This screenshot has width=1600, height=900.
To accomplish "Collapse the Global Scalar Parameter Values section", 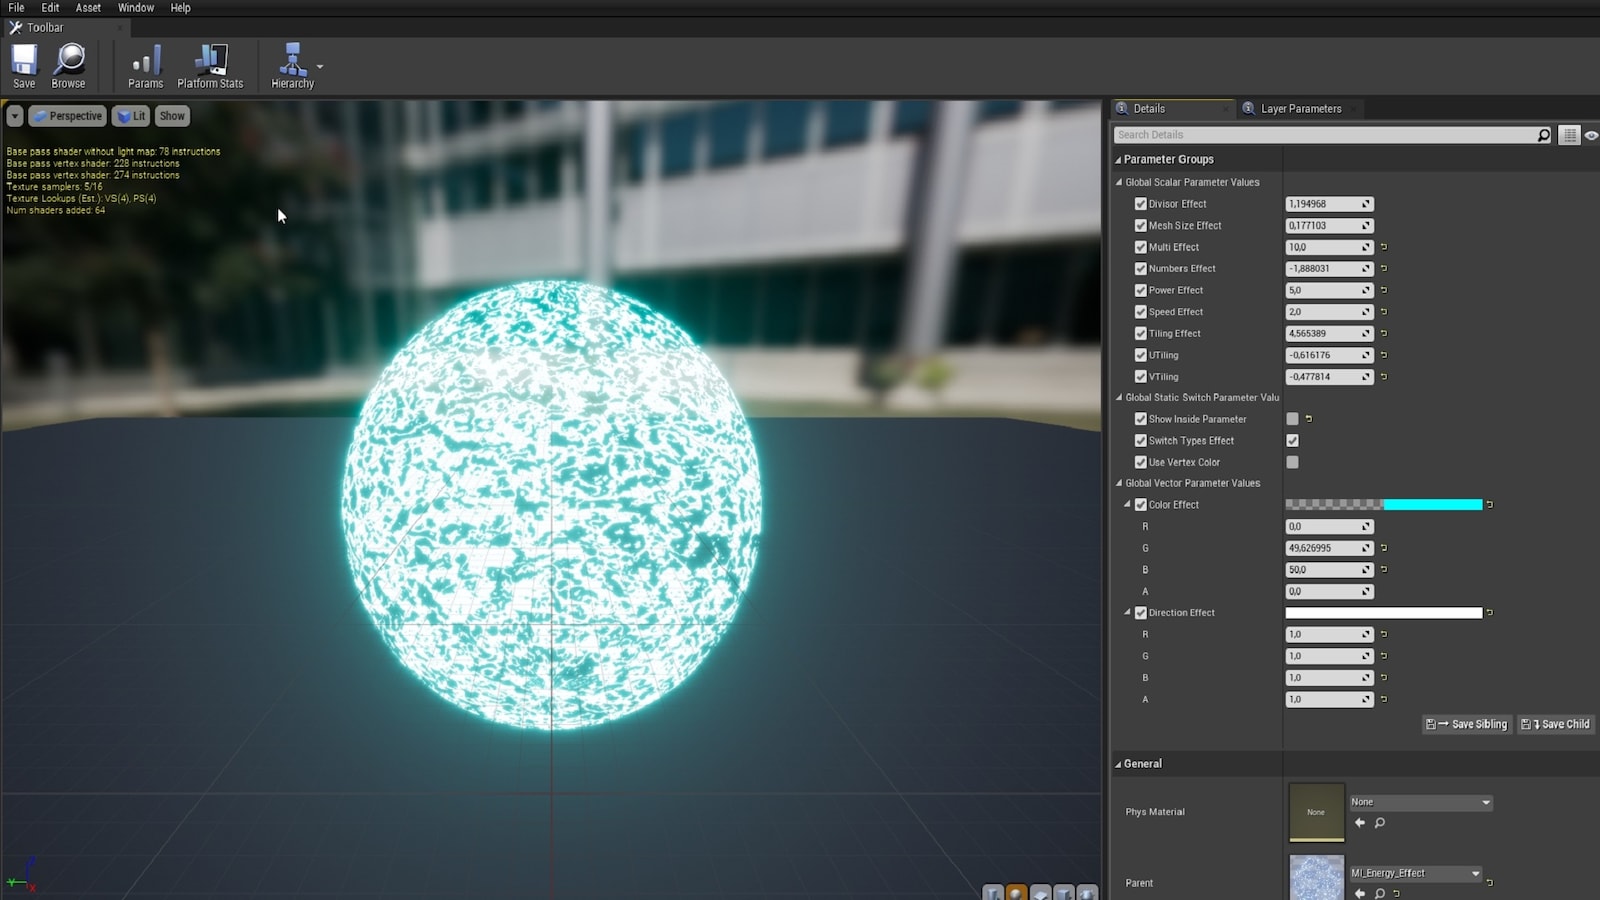I will 1119,182.
